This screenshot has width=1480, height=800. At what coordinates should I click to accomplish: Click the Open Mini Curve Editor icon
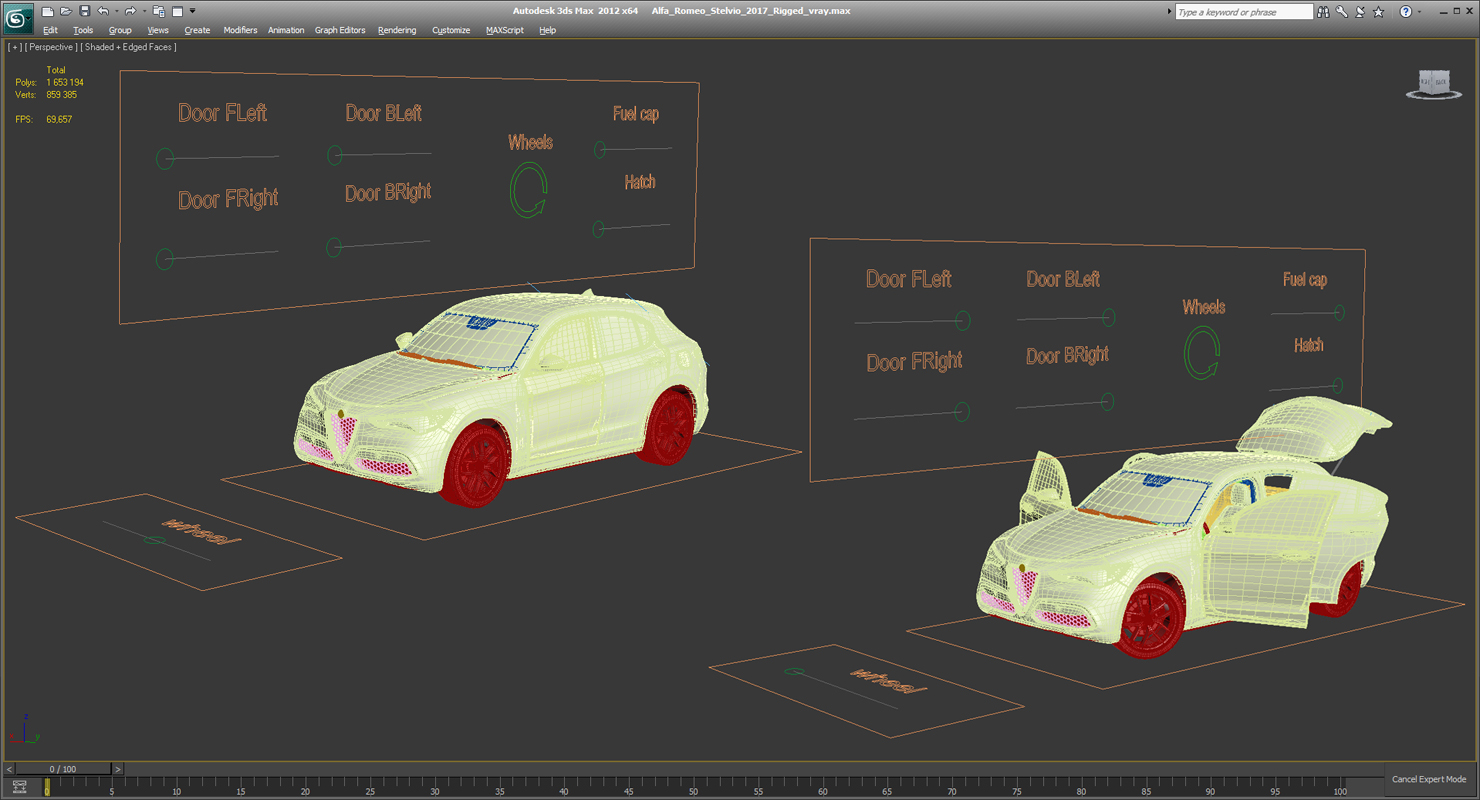(19, 788)
